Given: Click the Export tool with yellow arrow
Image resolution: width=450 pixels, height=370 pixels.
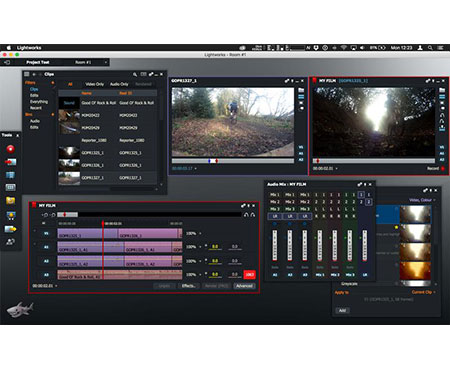Looking at the screenshot, I should (11, 229).
